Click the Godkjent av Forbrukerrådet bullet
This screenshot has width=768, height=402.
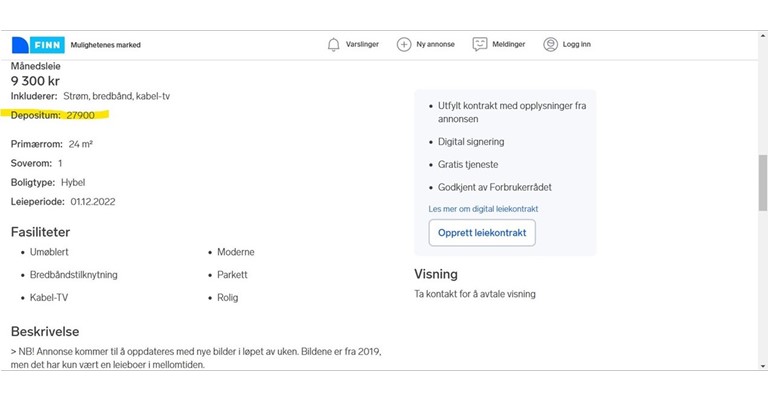click(x=494, y=187)
